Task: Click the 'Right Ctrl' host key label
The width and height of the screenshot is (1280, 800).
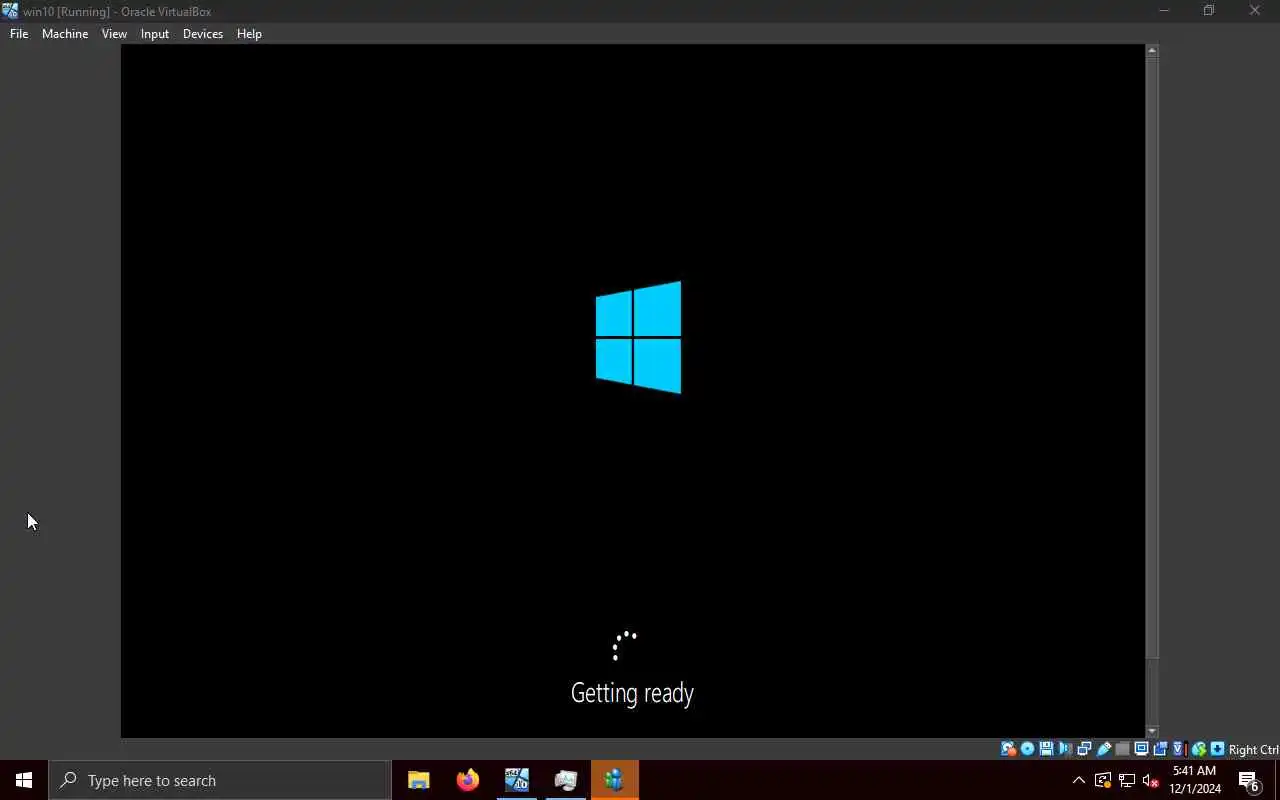Action: point(1253,749)
